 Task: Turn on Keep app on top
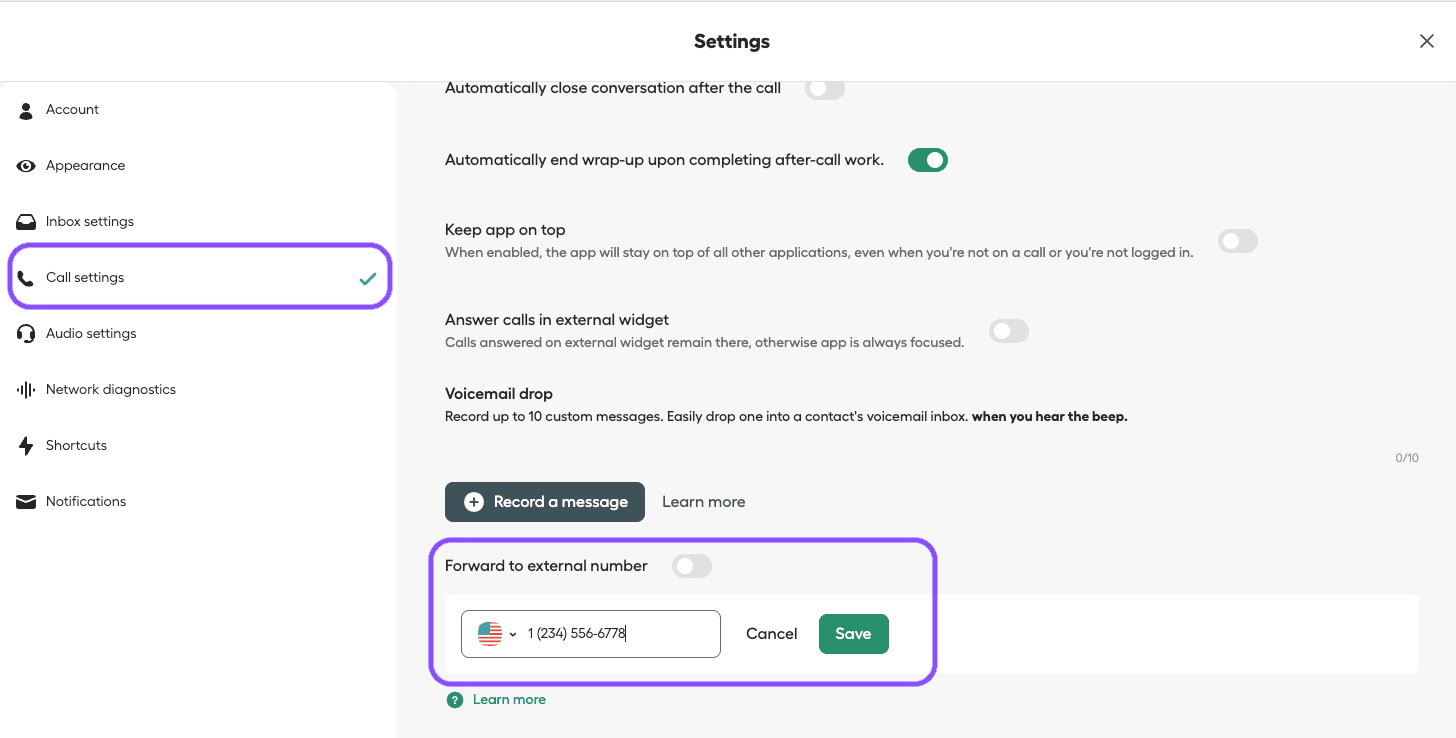1238,240
